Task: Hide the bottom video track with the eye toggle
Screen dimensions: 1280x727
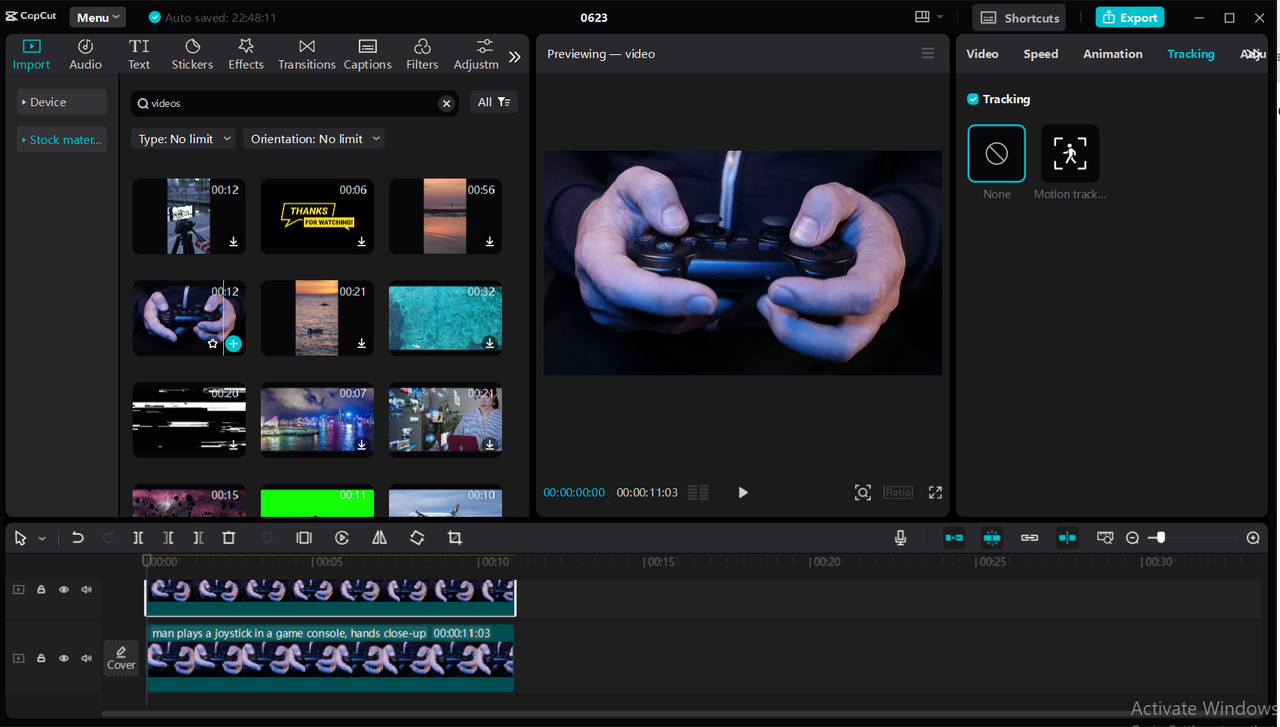Action: pyautogui.click(x=63, y=658)
